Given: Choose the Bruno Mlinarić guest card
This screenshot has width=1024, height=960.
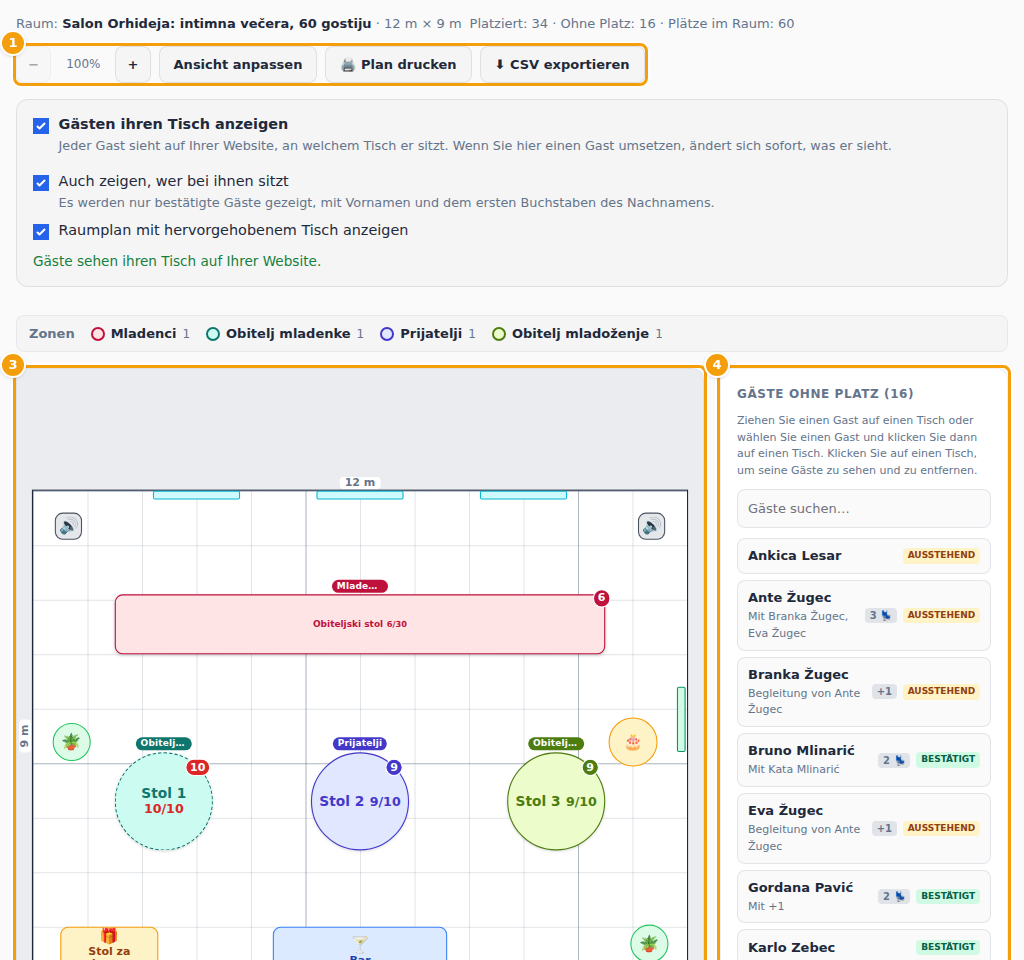Looking at the screenshot, I should 863,760.
